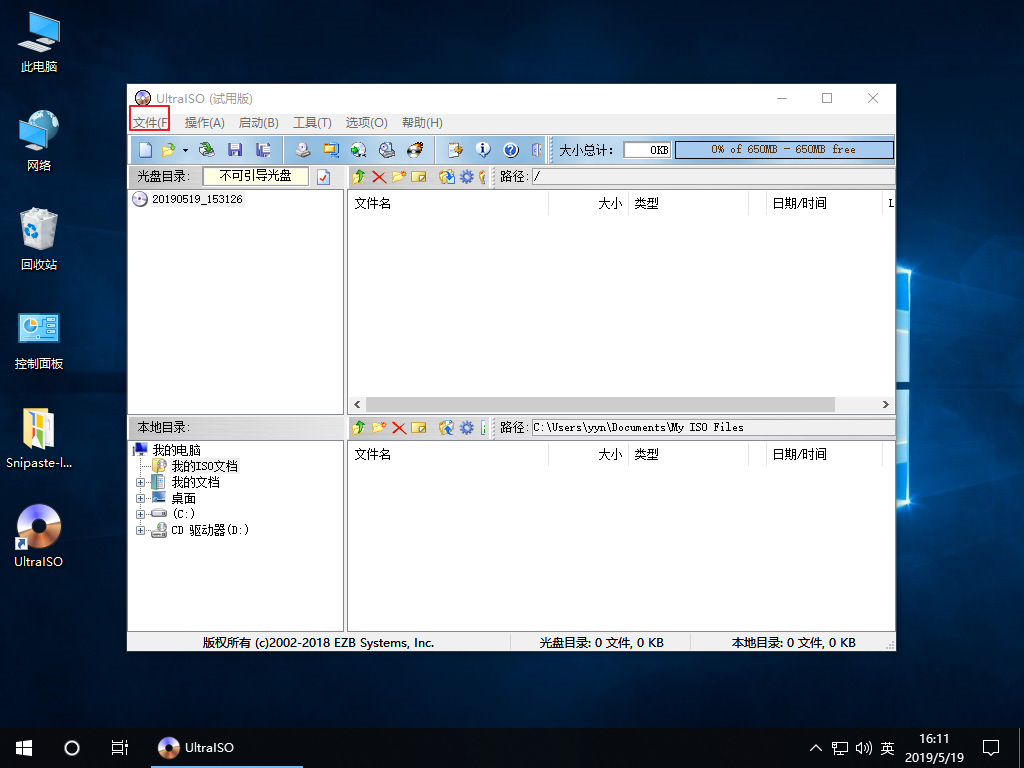Viewport: 1024px width, 768px height.
Task: Click the 大小总计 0KB size field
Action: click(647, 150)
